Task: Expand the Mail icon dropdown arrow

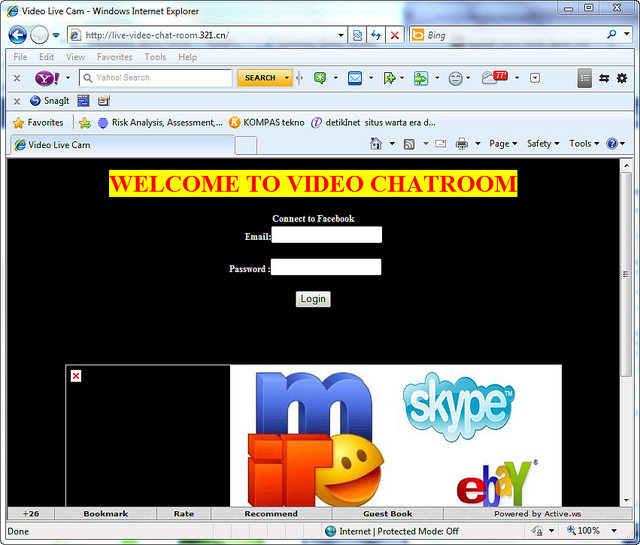Action: pos(371,78)
